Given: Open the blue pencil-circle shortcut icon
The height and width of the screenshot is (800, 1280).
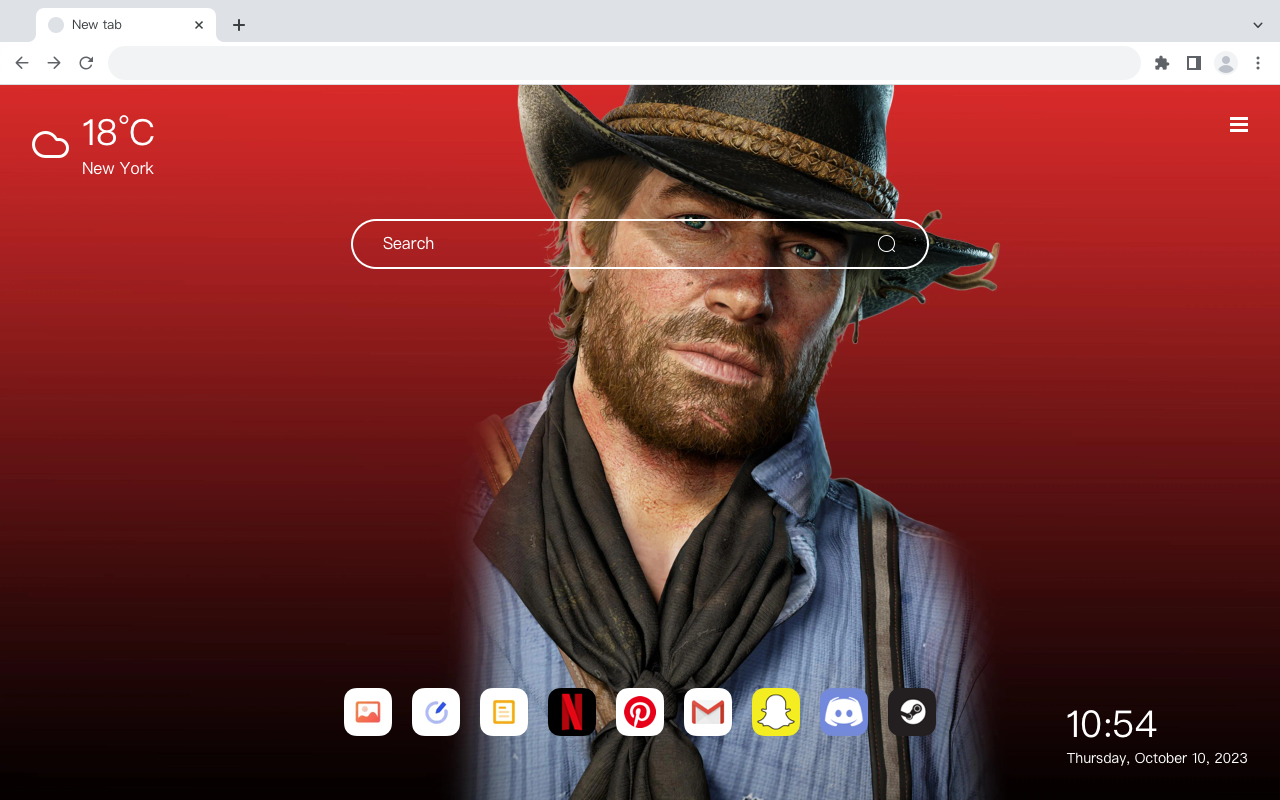Looking at the screenshot, I should click(436, 712).
